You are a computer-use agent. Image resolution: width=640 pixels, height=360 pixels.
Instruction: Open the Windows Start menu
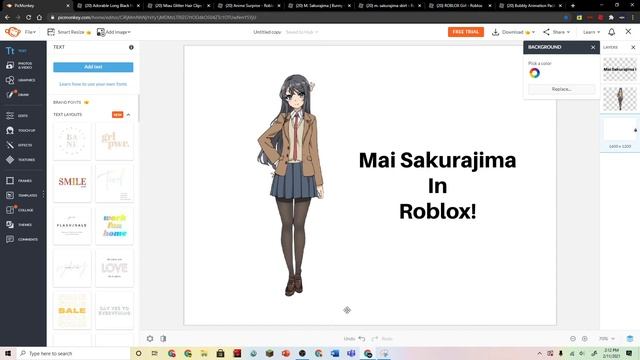[x=8, y=353]
